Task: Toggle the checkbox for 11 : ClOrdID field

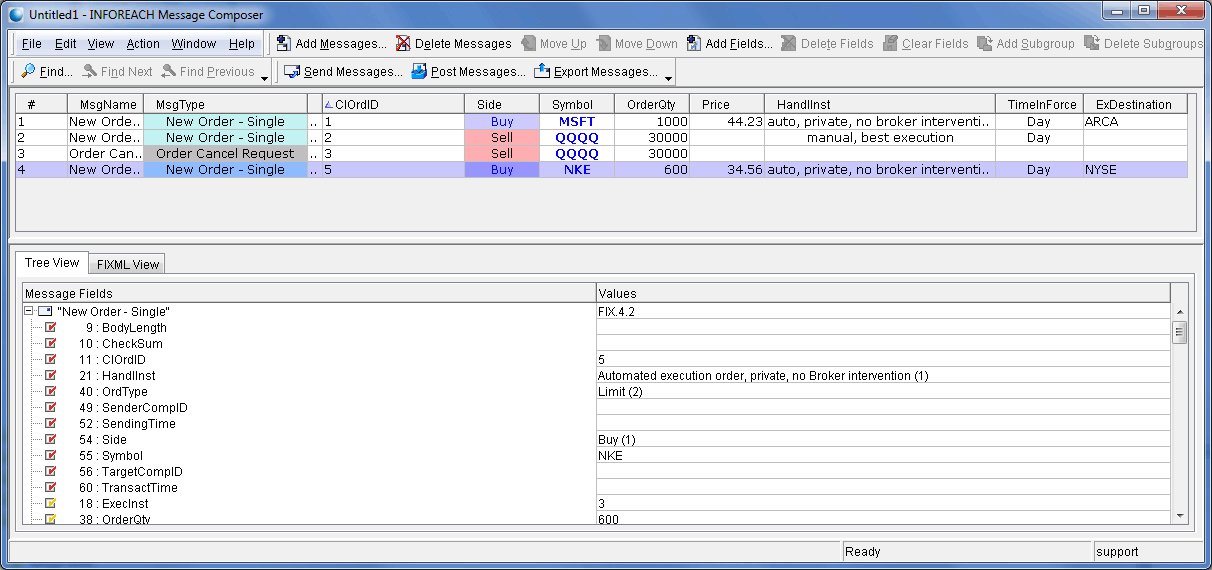Action: point(51,360)
